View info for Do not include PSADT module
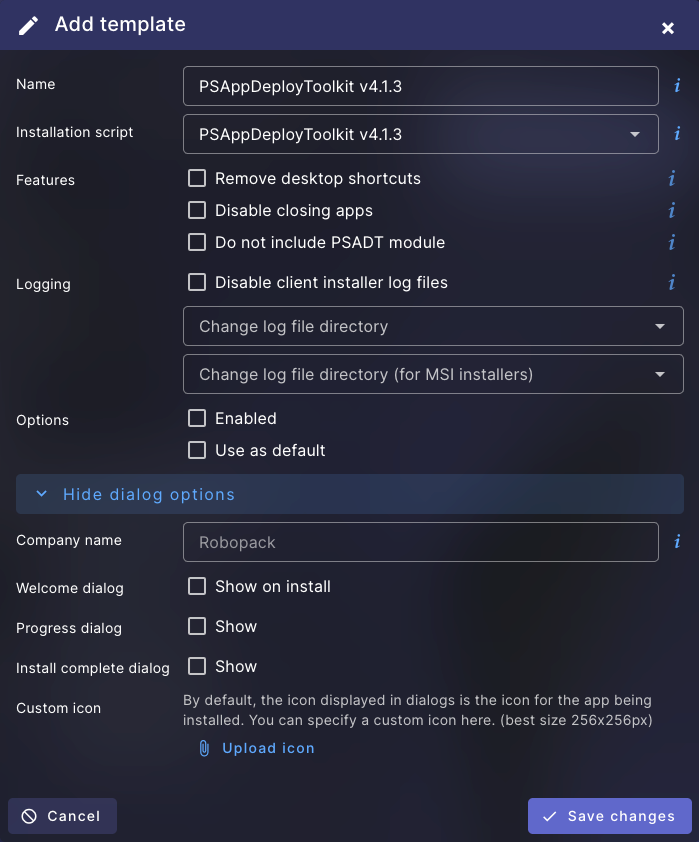This screenshot has height=842, width=699. (x=672, y=242)
